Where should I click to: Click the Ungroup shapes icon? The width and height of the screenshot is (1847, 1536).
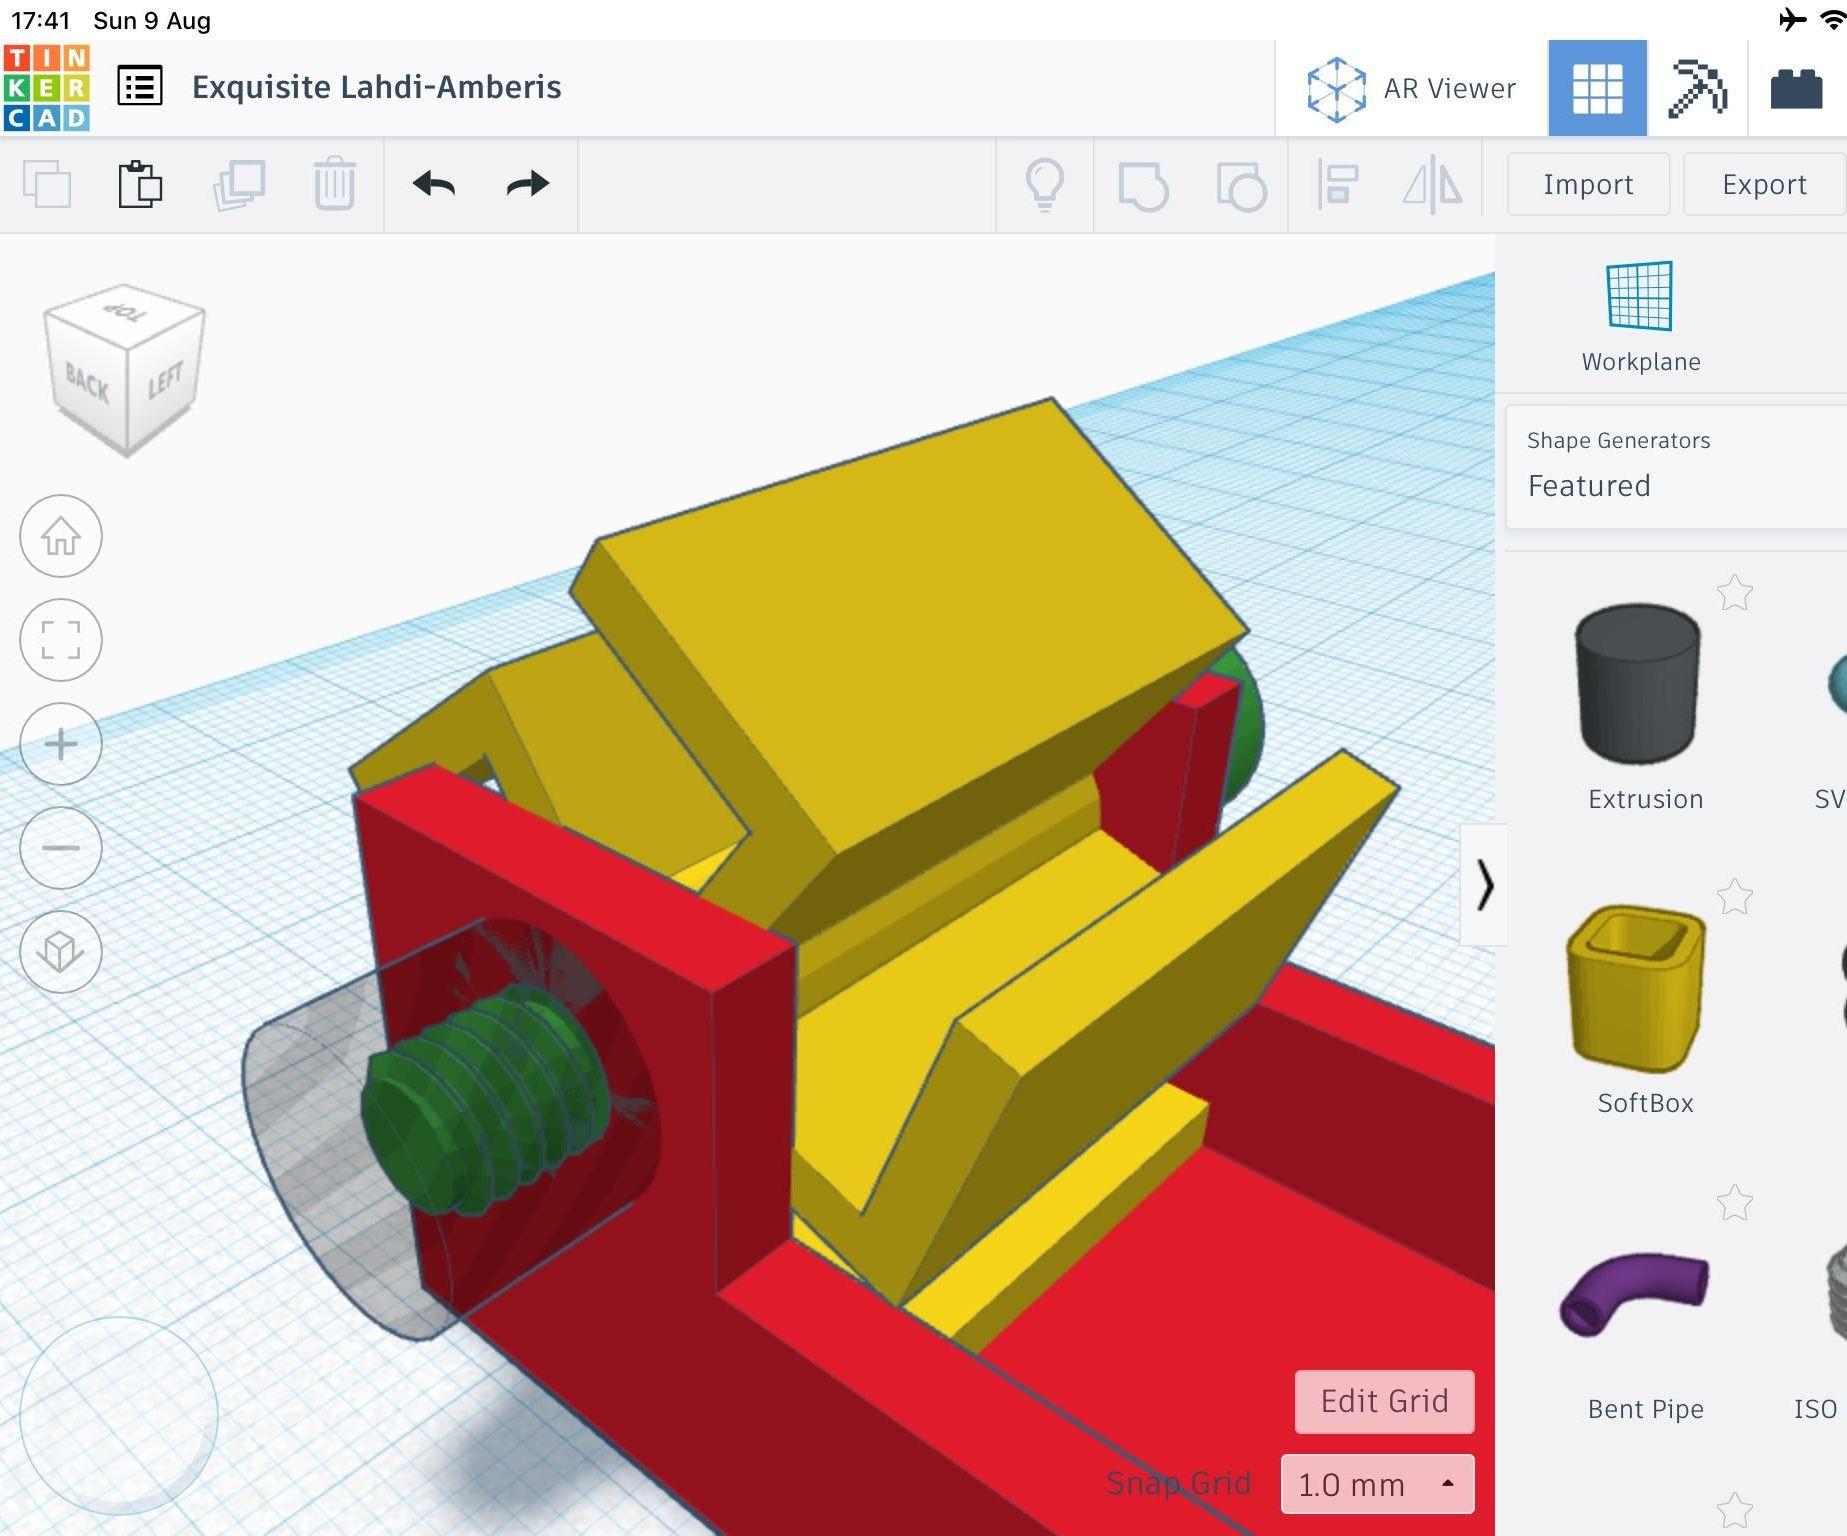[x=1241, y=186]
